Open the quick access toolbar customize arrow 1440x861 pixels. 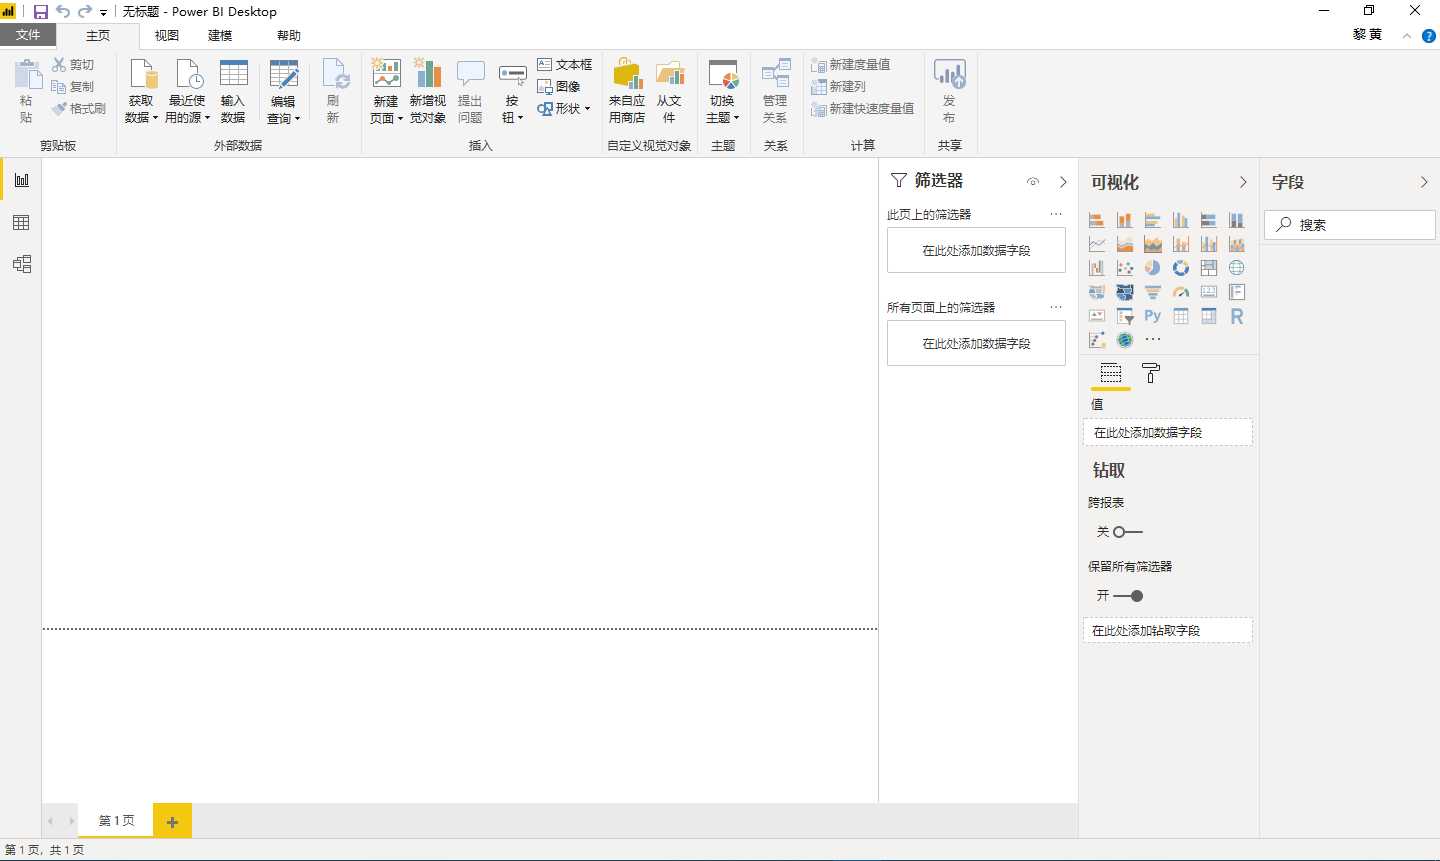103,13
